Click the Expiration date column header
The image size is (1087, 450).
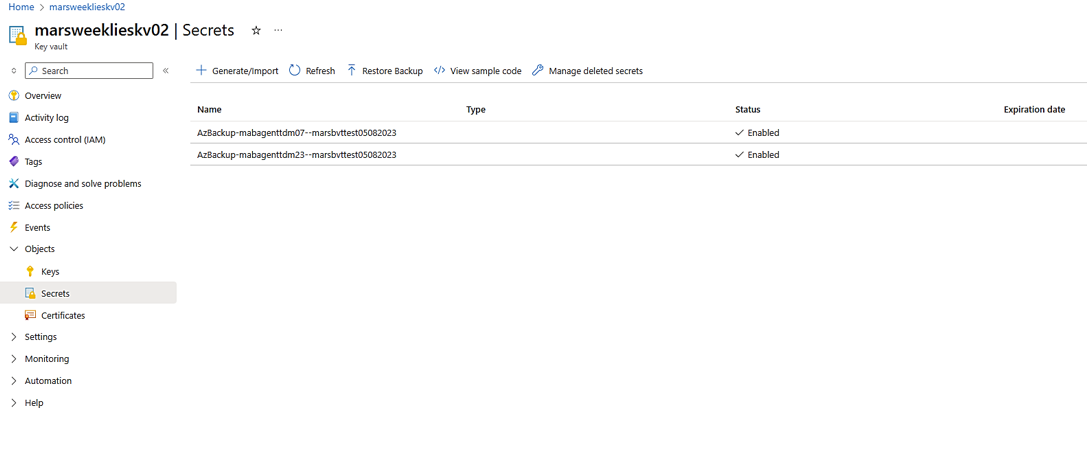[1034, 110]
